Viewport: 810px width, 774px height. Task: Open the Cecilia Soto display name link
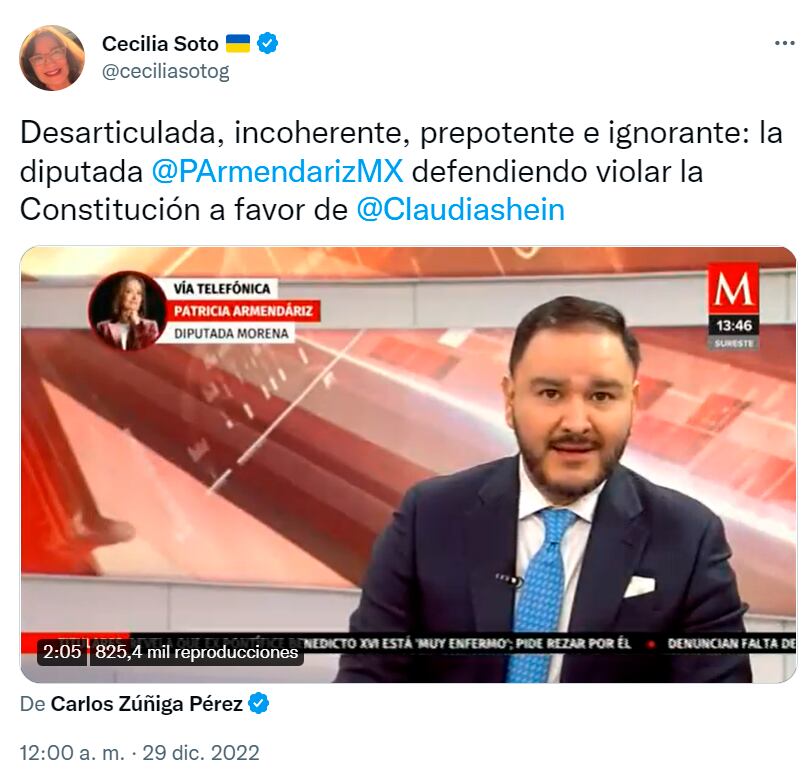point(160,43)
